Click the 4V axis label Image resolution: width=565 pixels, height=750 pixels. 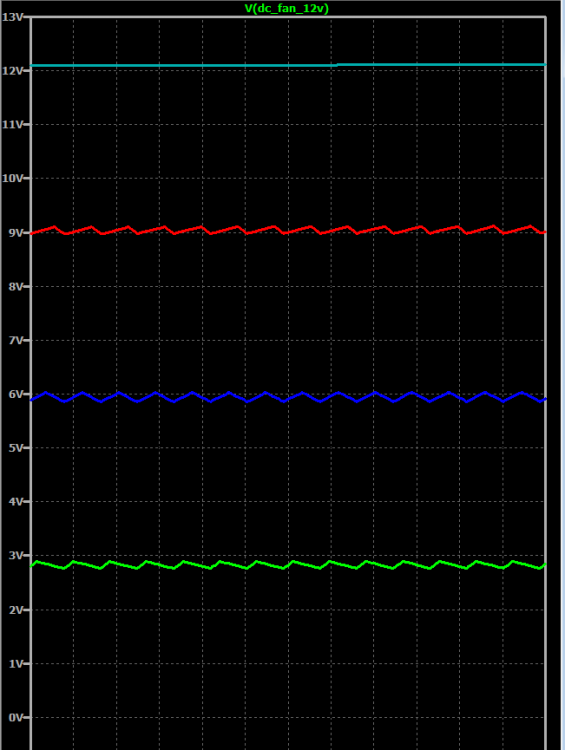15,502
